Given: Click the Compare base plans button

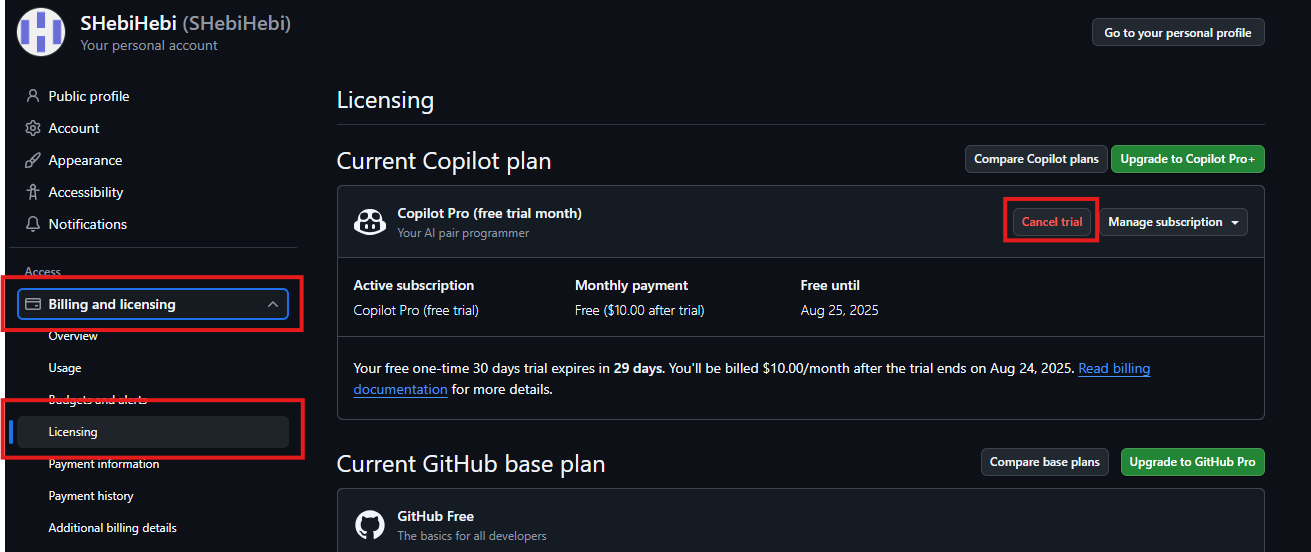Looking at the screenshot, I should pos(1045,462).
